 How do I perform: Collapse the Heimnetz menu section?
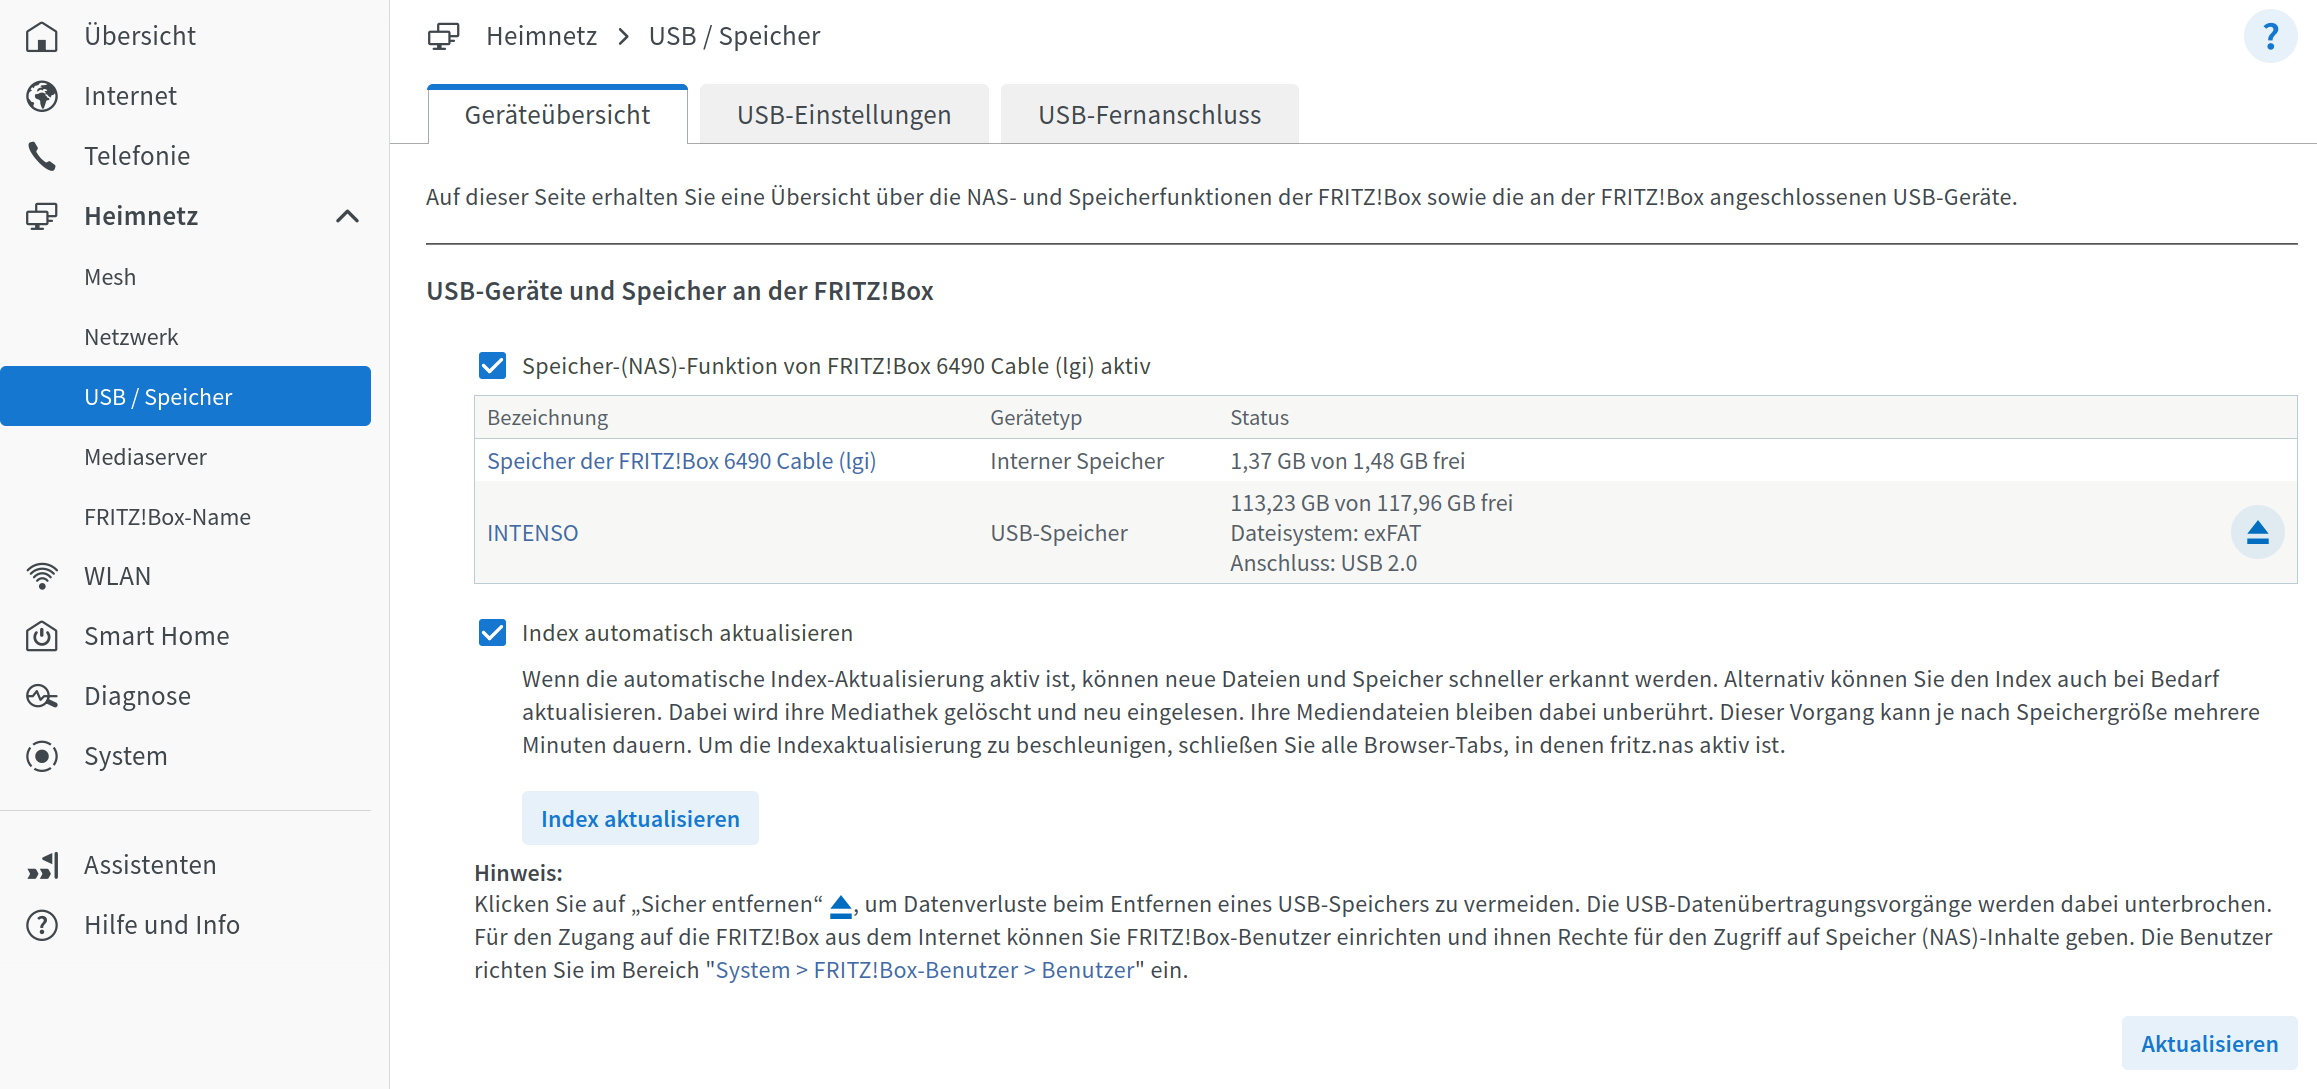[x=348, y=215]
